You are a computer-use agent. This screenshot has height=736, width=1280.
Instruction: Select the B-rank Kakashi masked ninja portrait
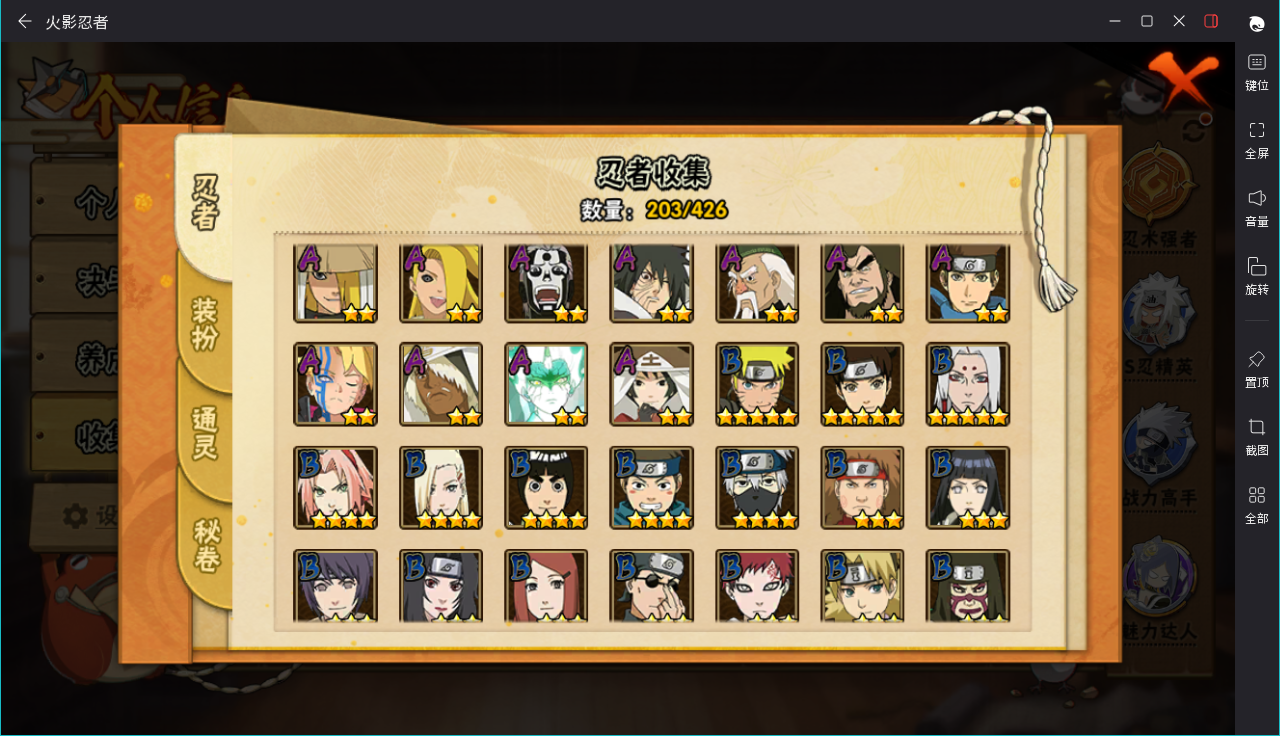[757, 487]
